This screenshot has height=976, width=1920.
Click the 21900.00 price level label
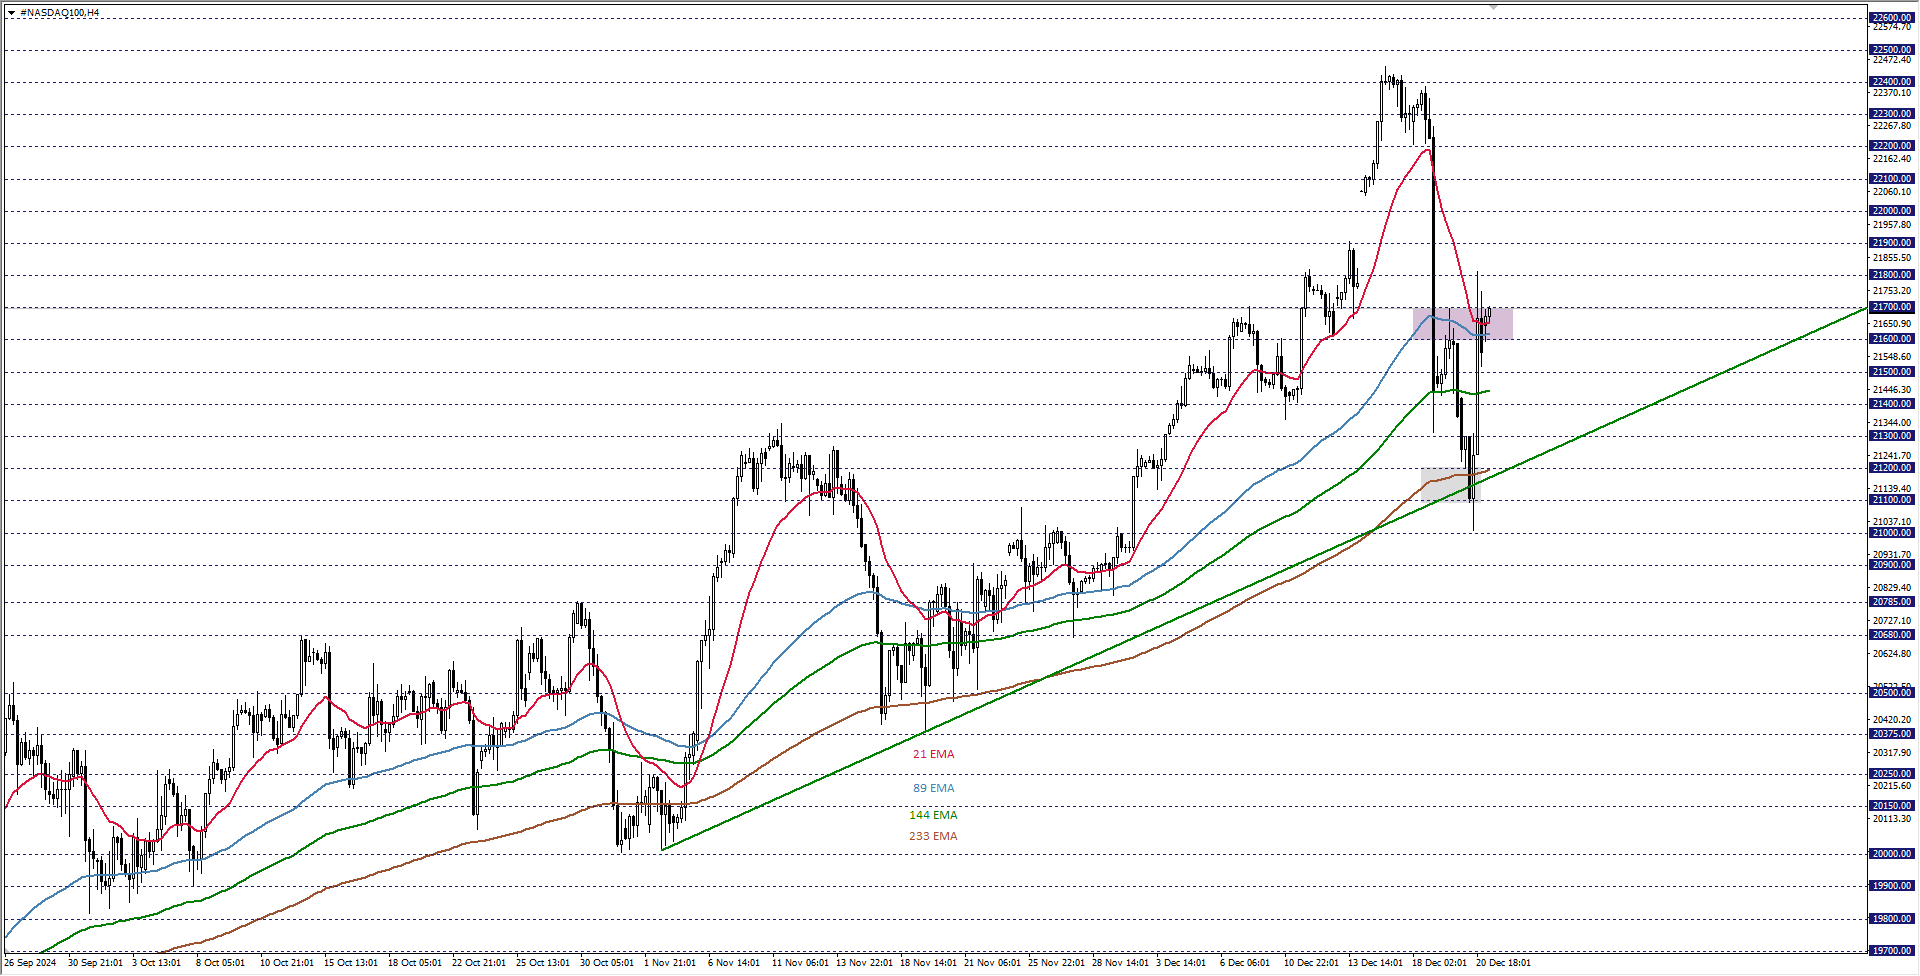(1891, 243)
